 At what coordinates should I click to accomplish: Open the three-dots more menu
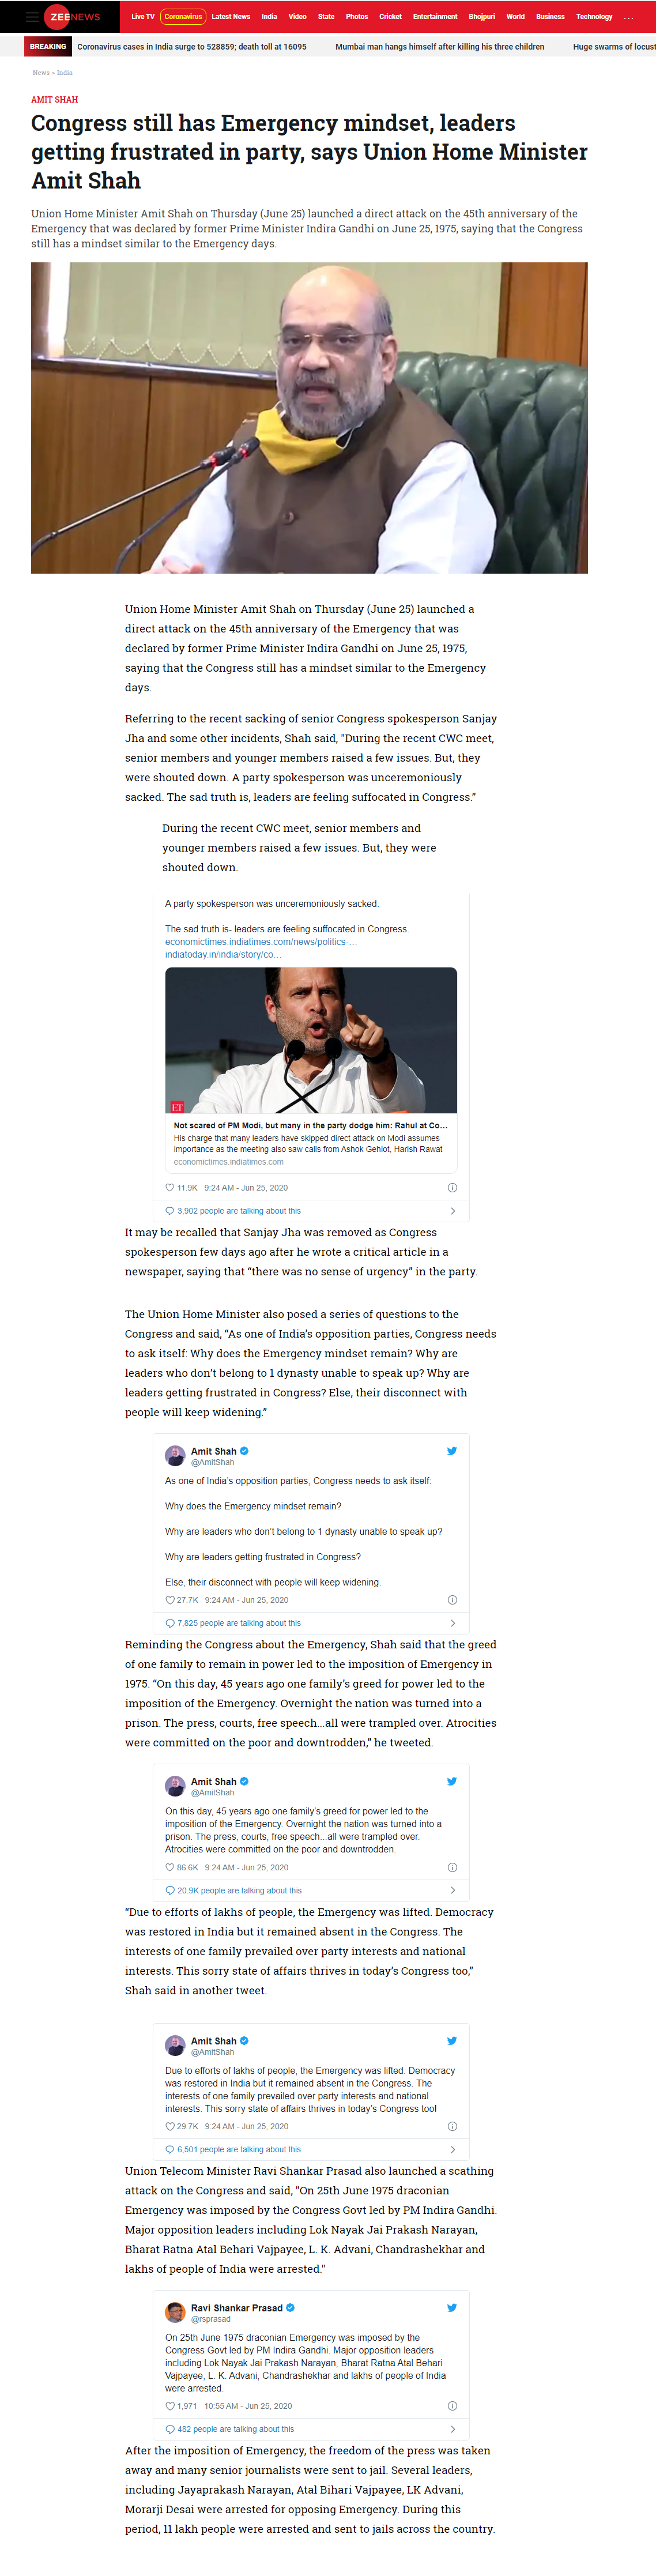coord(629,17)
